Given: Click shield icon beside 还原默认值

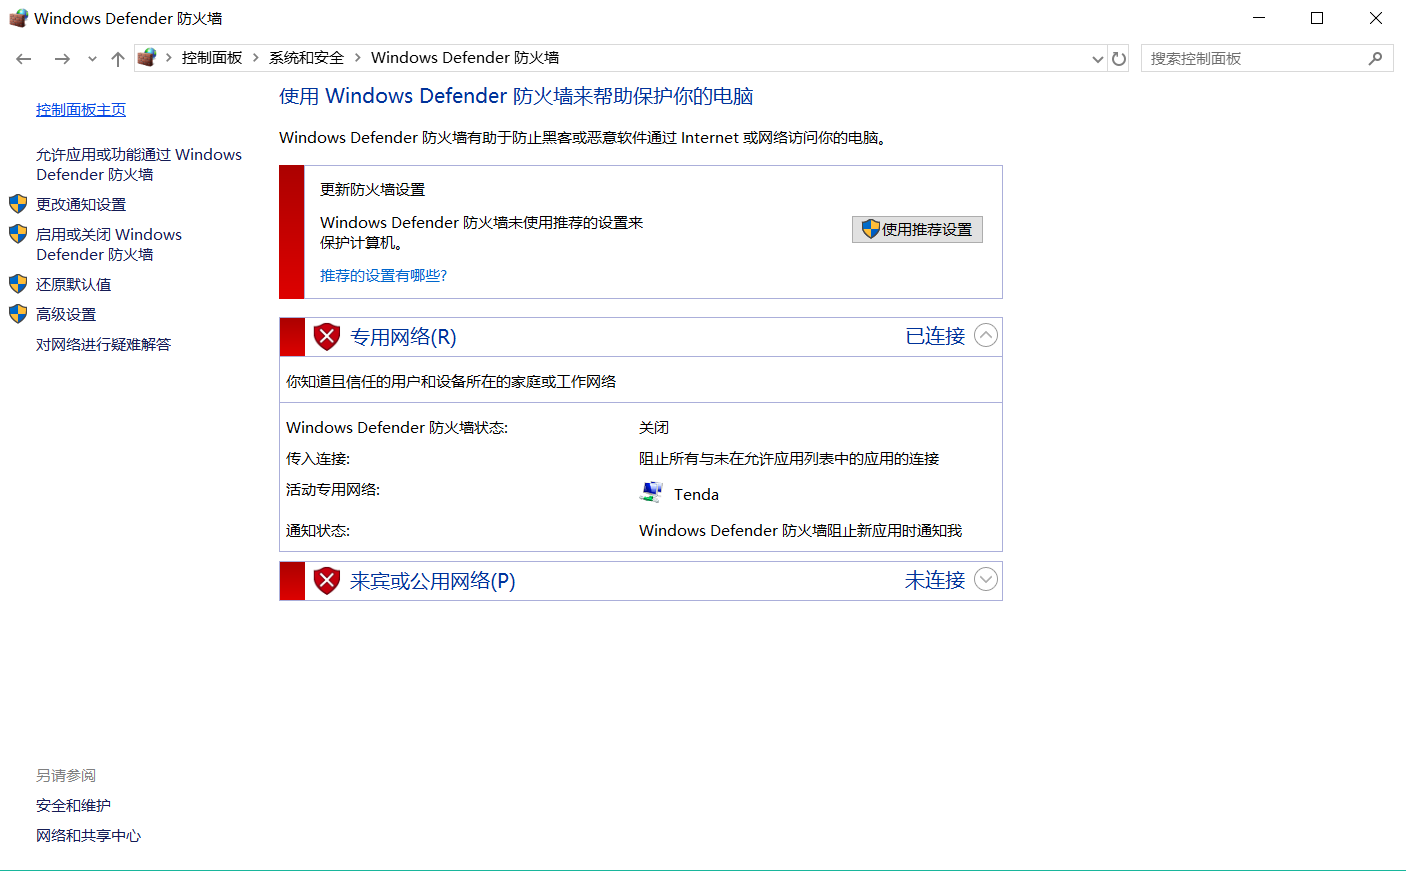Looking at the screenshot, I should (x=18, y=284).
